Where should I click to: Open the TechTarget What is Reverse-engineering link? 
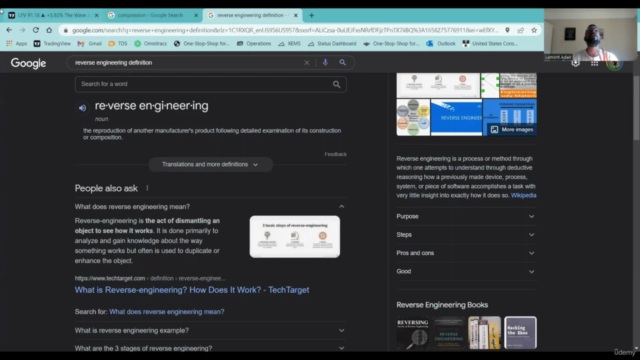click(192, 290)
